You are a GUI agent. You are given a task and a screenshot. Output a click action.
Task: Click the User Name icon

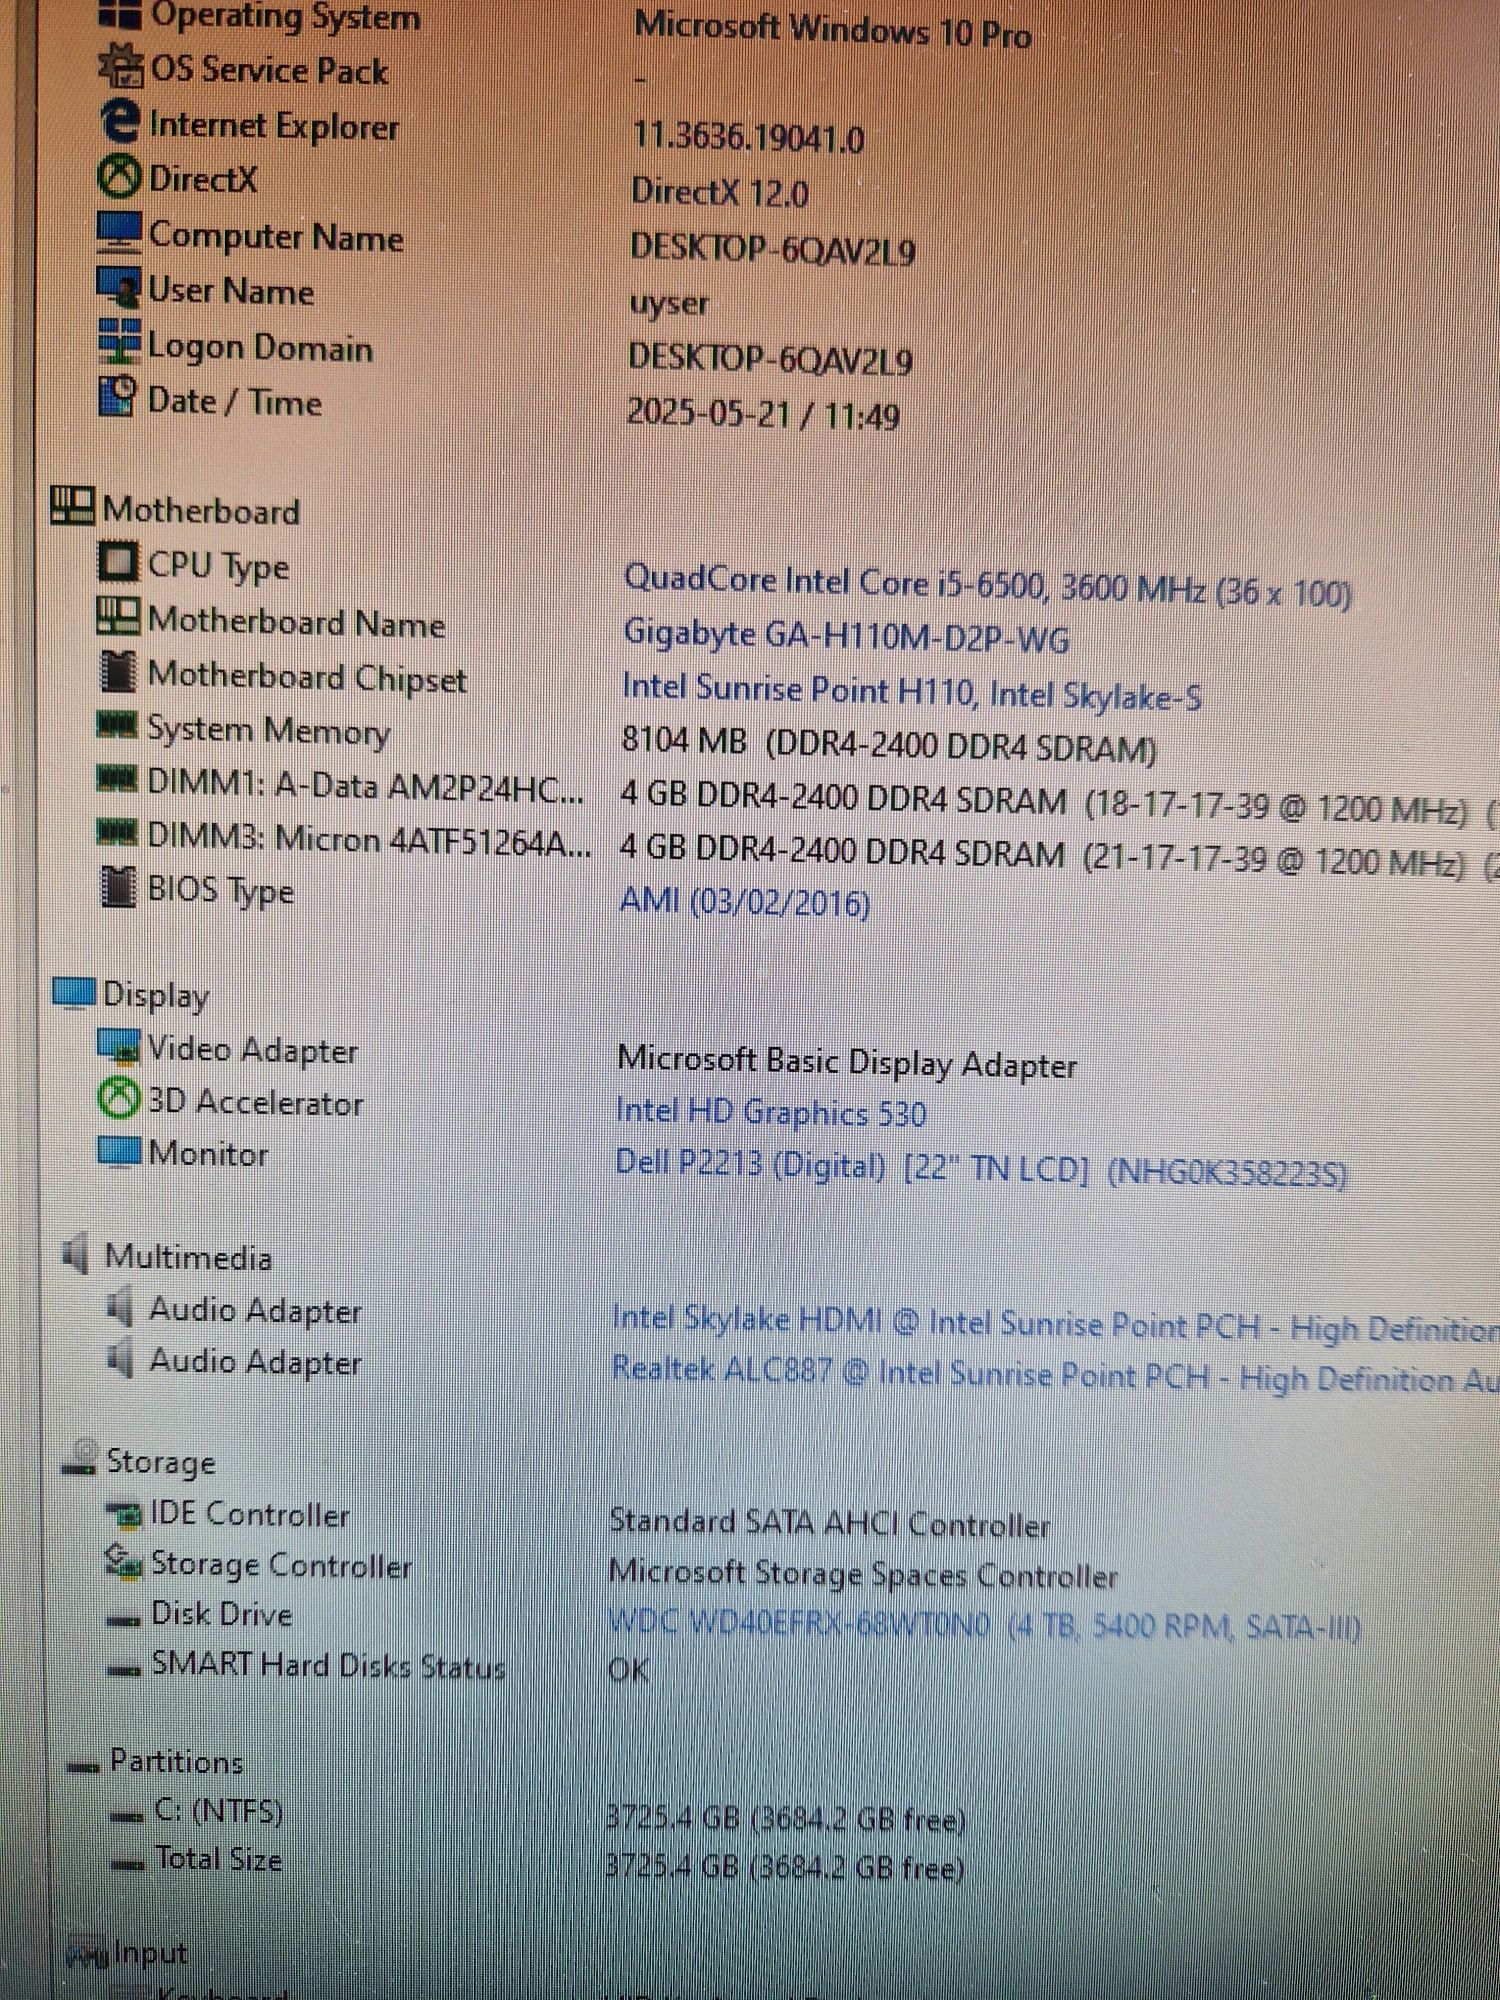[x=118, y=287]
